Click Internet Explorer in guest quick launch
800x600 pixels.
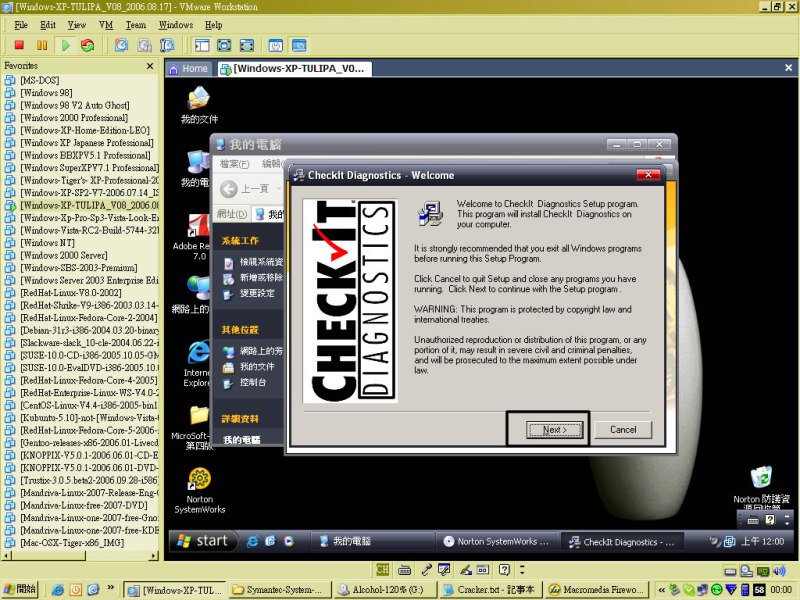[253, 541]
